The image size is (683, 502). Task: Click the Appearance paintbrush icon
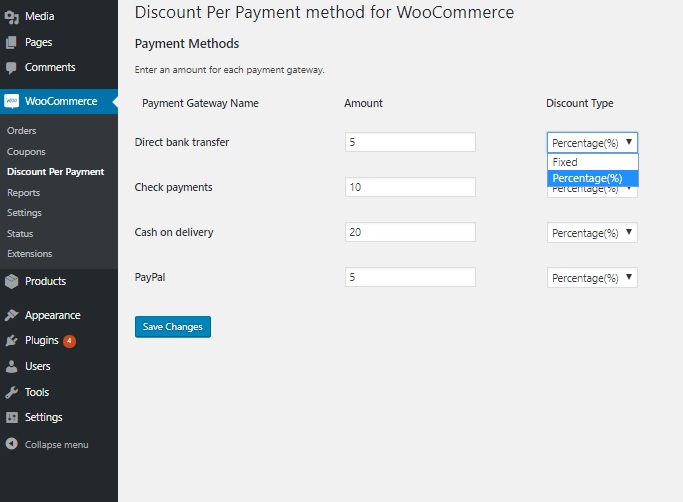pyautogui.click(x=12, y=315)
